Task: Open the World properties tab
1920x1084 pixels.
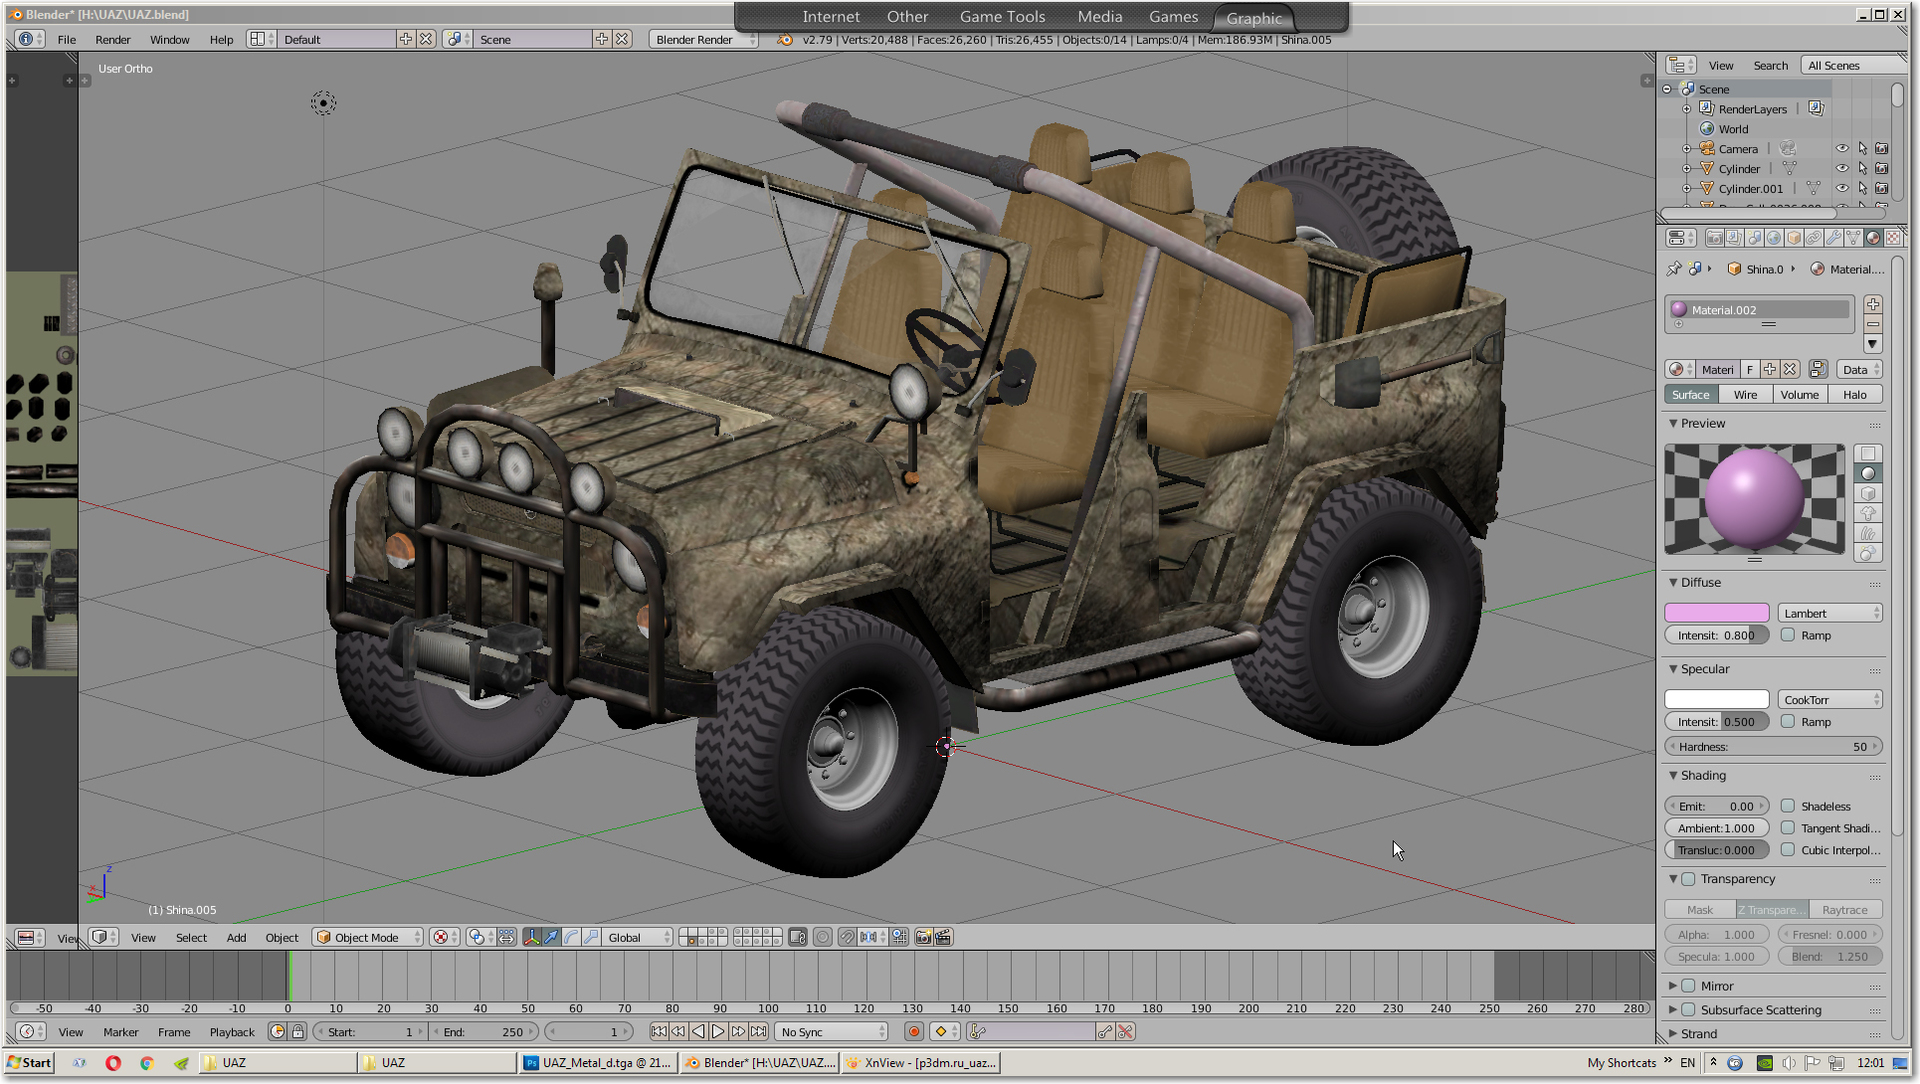Action: click(1774, 238)
